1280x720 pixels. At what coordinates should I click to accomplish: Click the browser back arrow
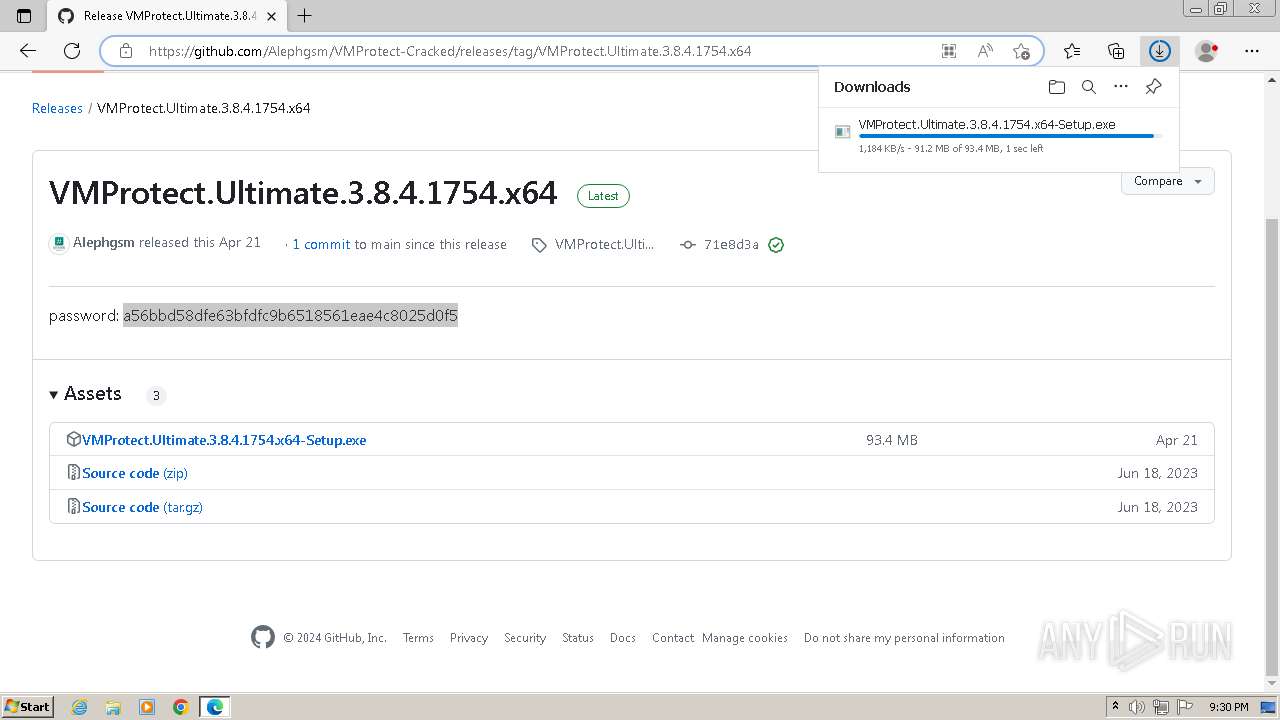coord(28,51)
